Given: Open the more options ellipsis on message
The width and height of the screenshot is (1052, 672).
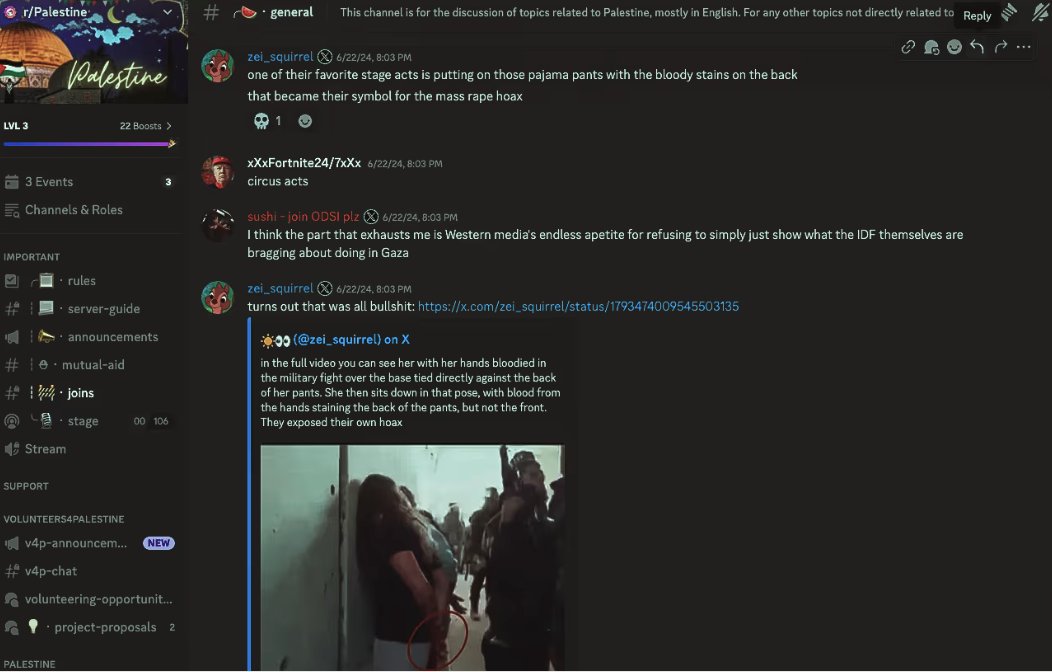Looking at the screenshot, I should tap(1023, 47).
